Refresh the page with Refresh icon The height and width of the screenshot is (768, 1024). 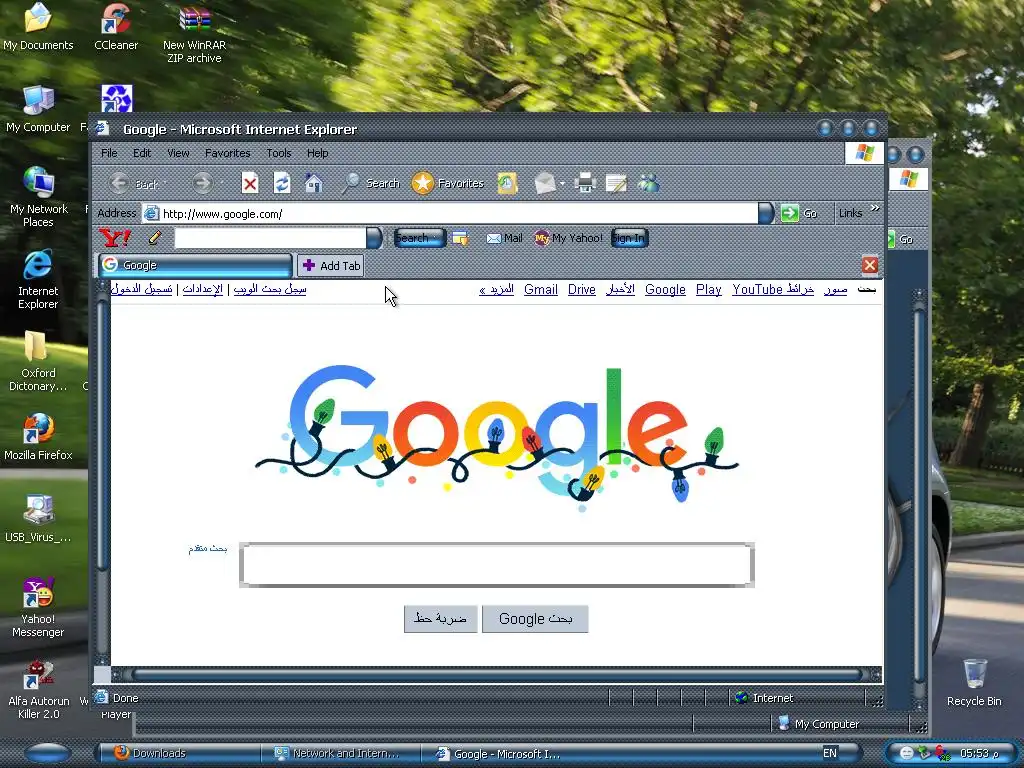282,184
